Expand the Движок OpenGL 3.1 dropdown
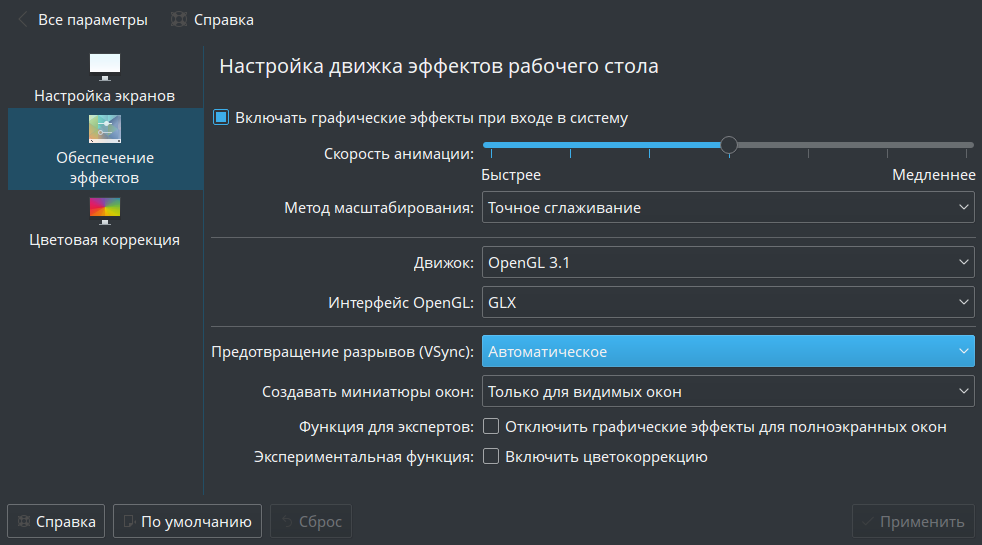Viewport: 982px width, 545px height. [x=728, y=264]
